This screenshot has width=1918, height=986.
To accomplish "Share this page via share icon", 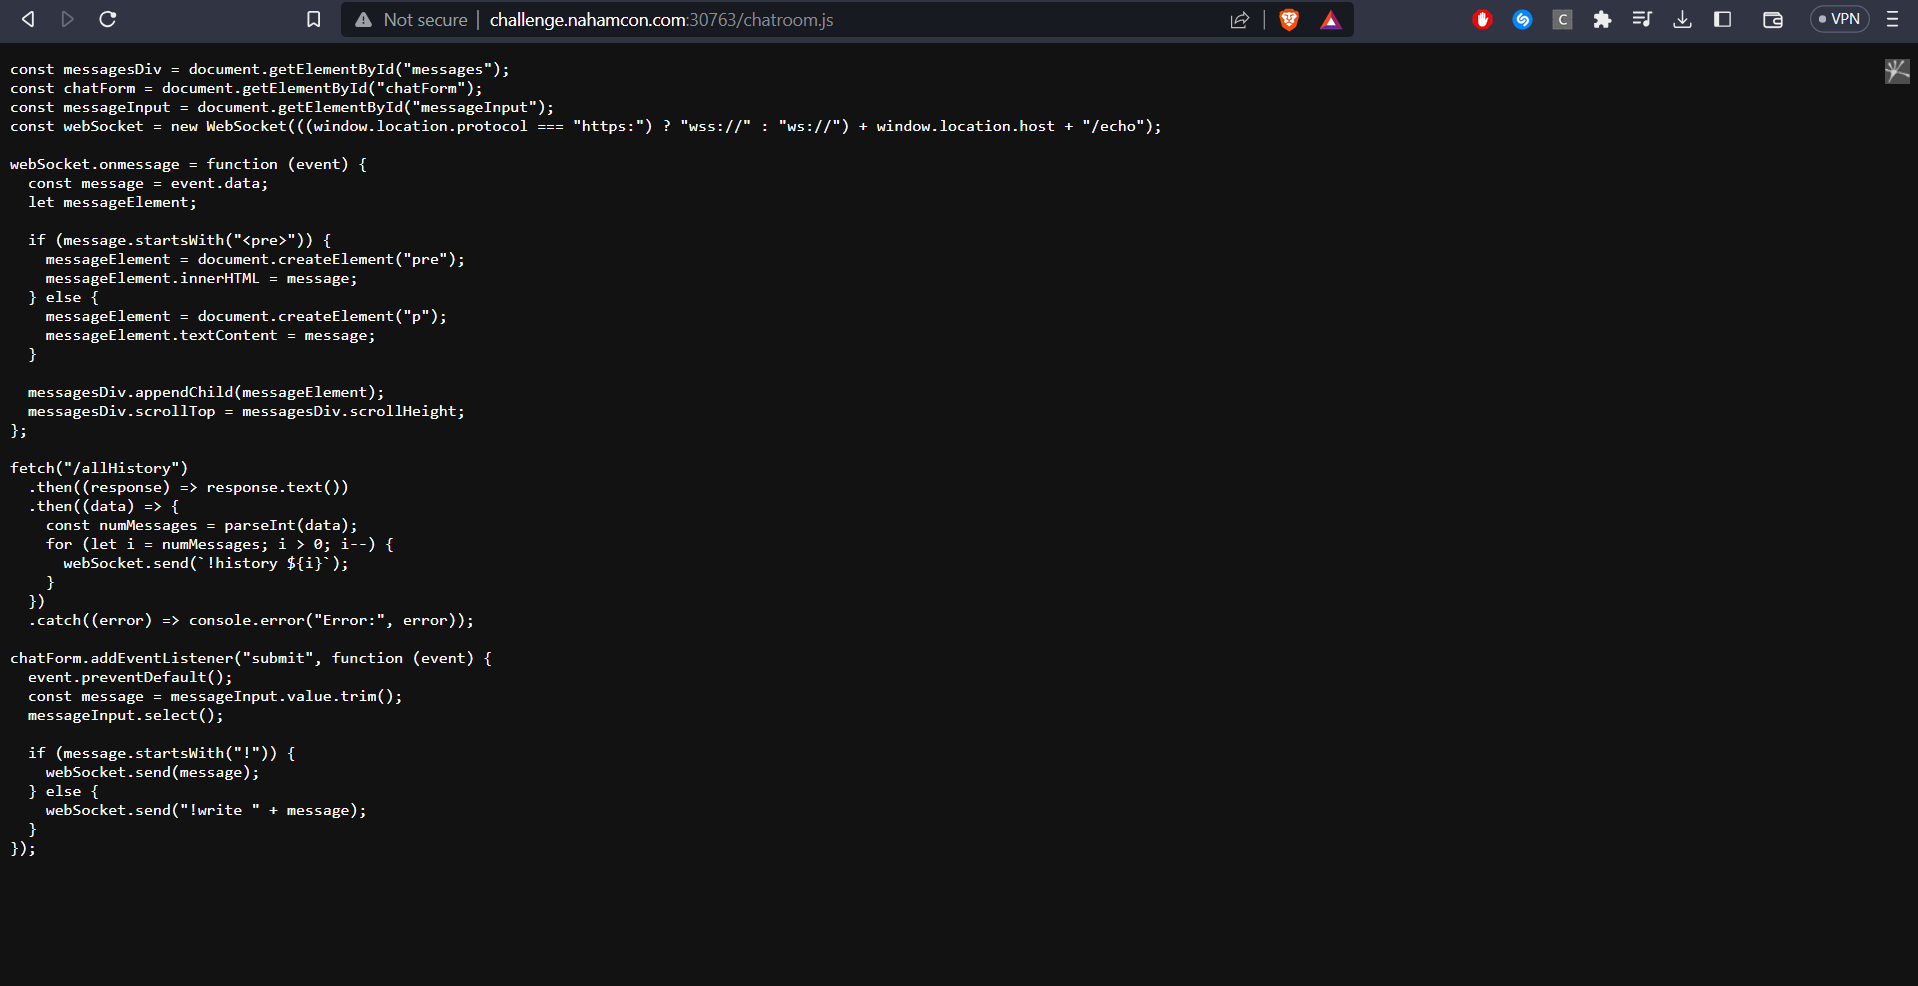I will coord(1240,20).
